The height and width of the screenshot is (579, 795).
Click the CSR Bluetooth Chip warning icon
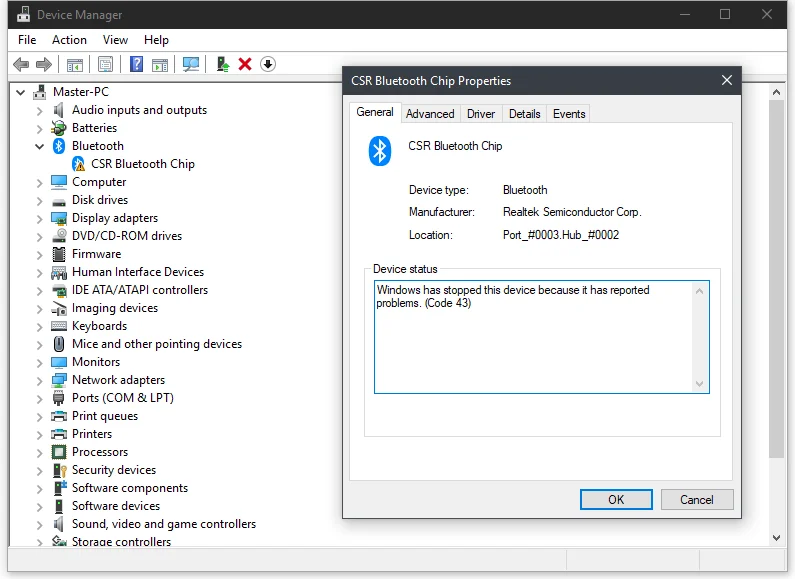(79, 164)
